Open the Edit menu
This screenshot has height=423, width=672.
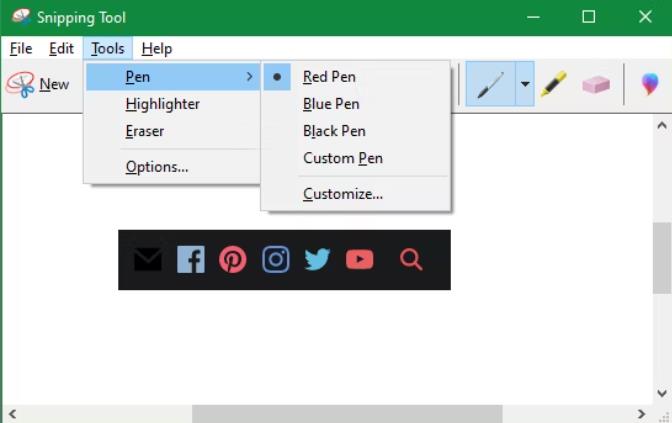pyautogui.click(x=61, y=49)
